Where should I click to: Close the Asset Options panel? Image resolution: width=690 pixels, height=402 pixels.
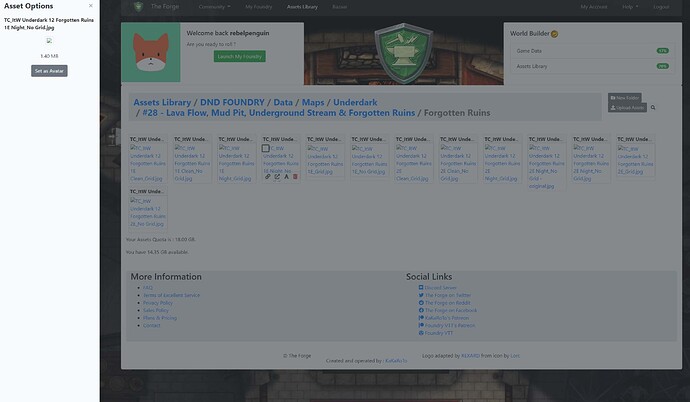91,6
